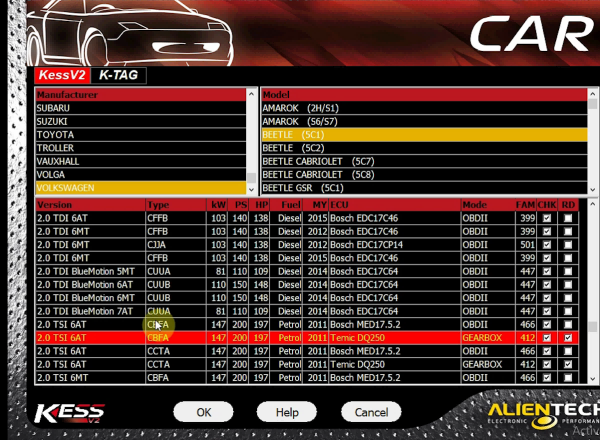Click the Cancel button
The height and width of the screenshot is (440, 600).
point(371,412)
